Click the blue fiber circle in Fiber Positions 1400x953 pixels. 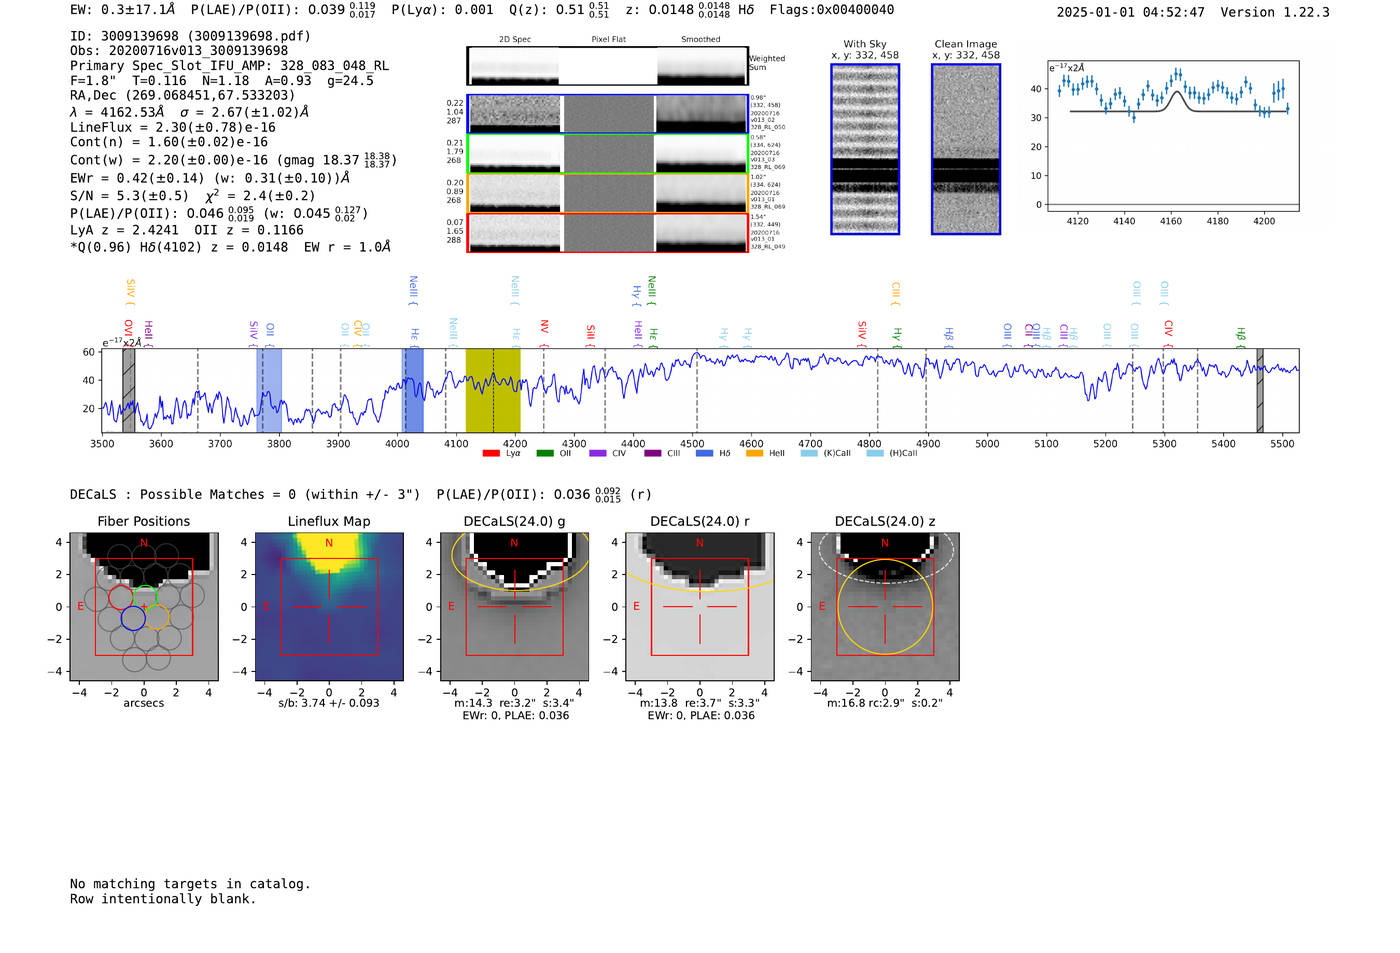click(132, 618)
